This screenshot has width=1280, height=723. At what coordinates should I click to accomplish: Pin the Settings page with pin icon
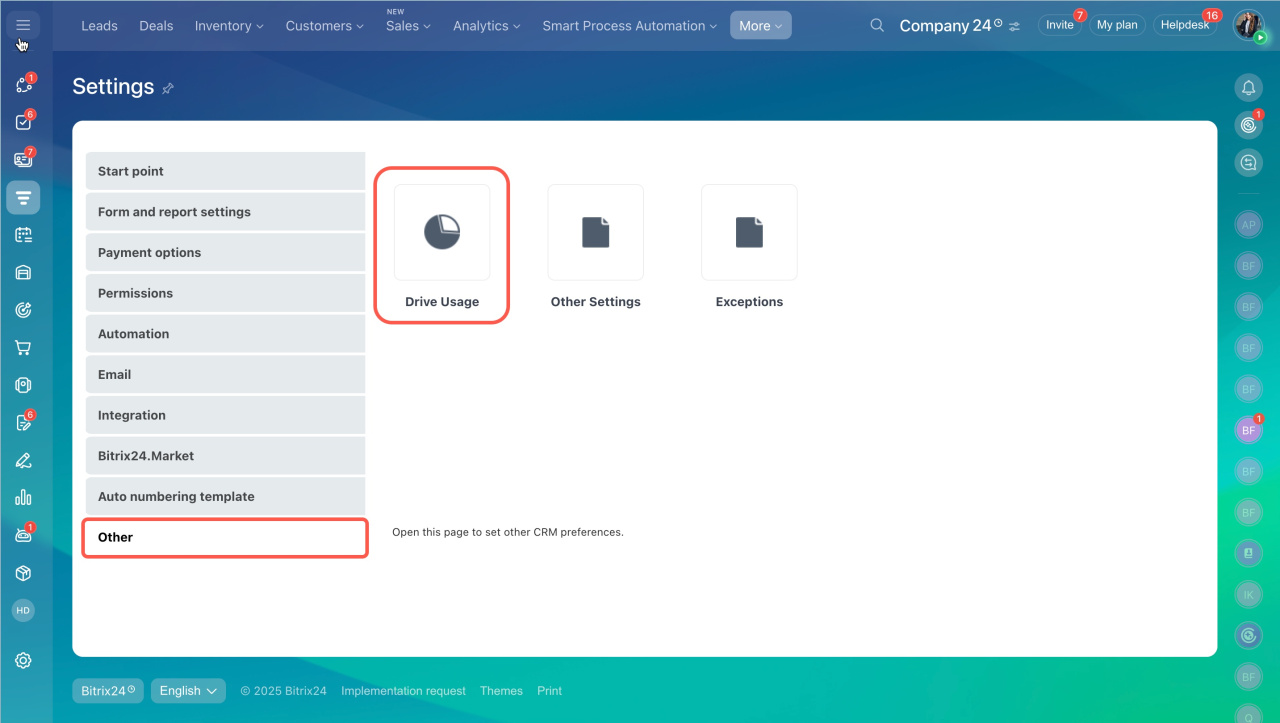click(168, 88)
